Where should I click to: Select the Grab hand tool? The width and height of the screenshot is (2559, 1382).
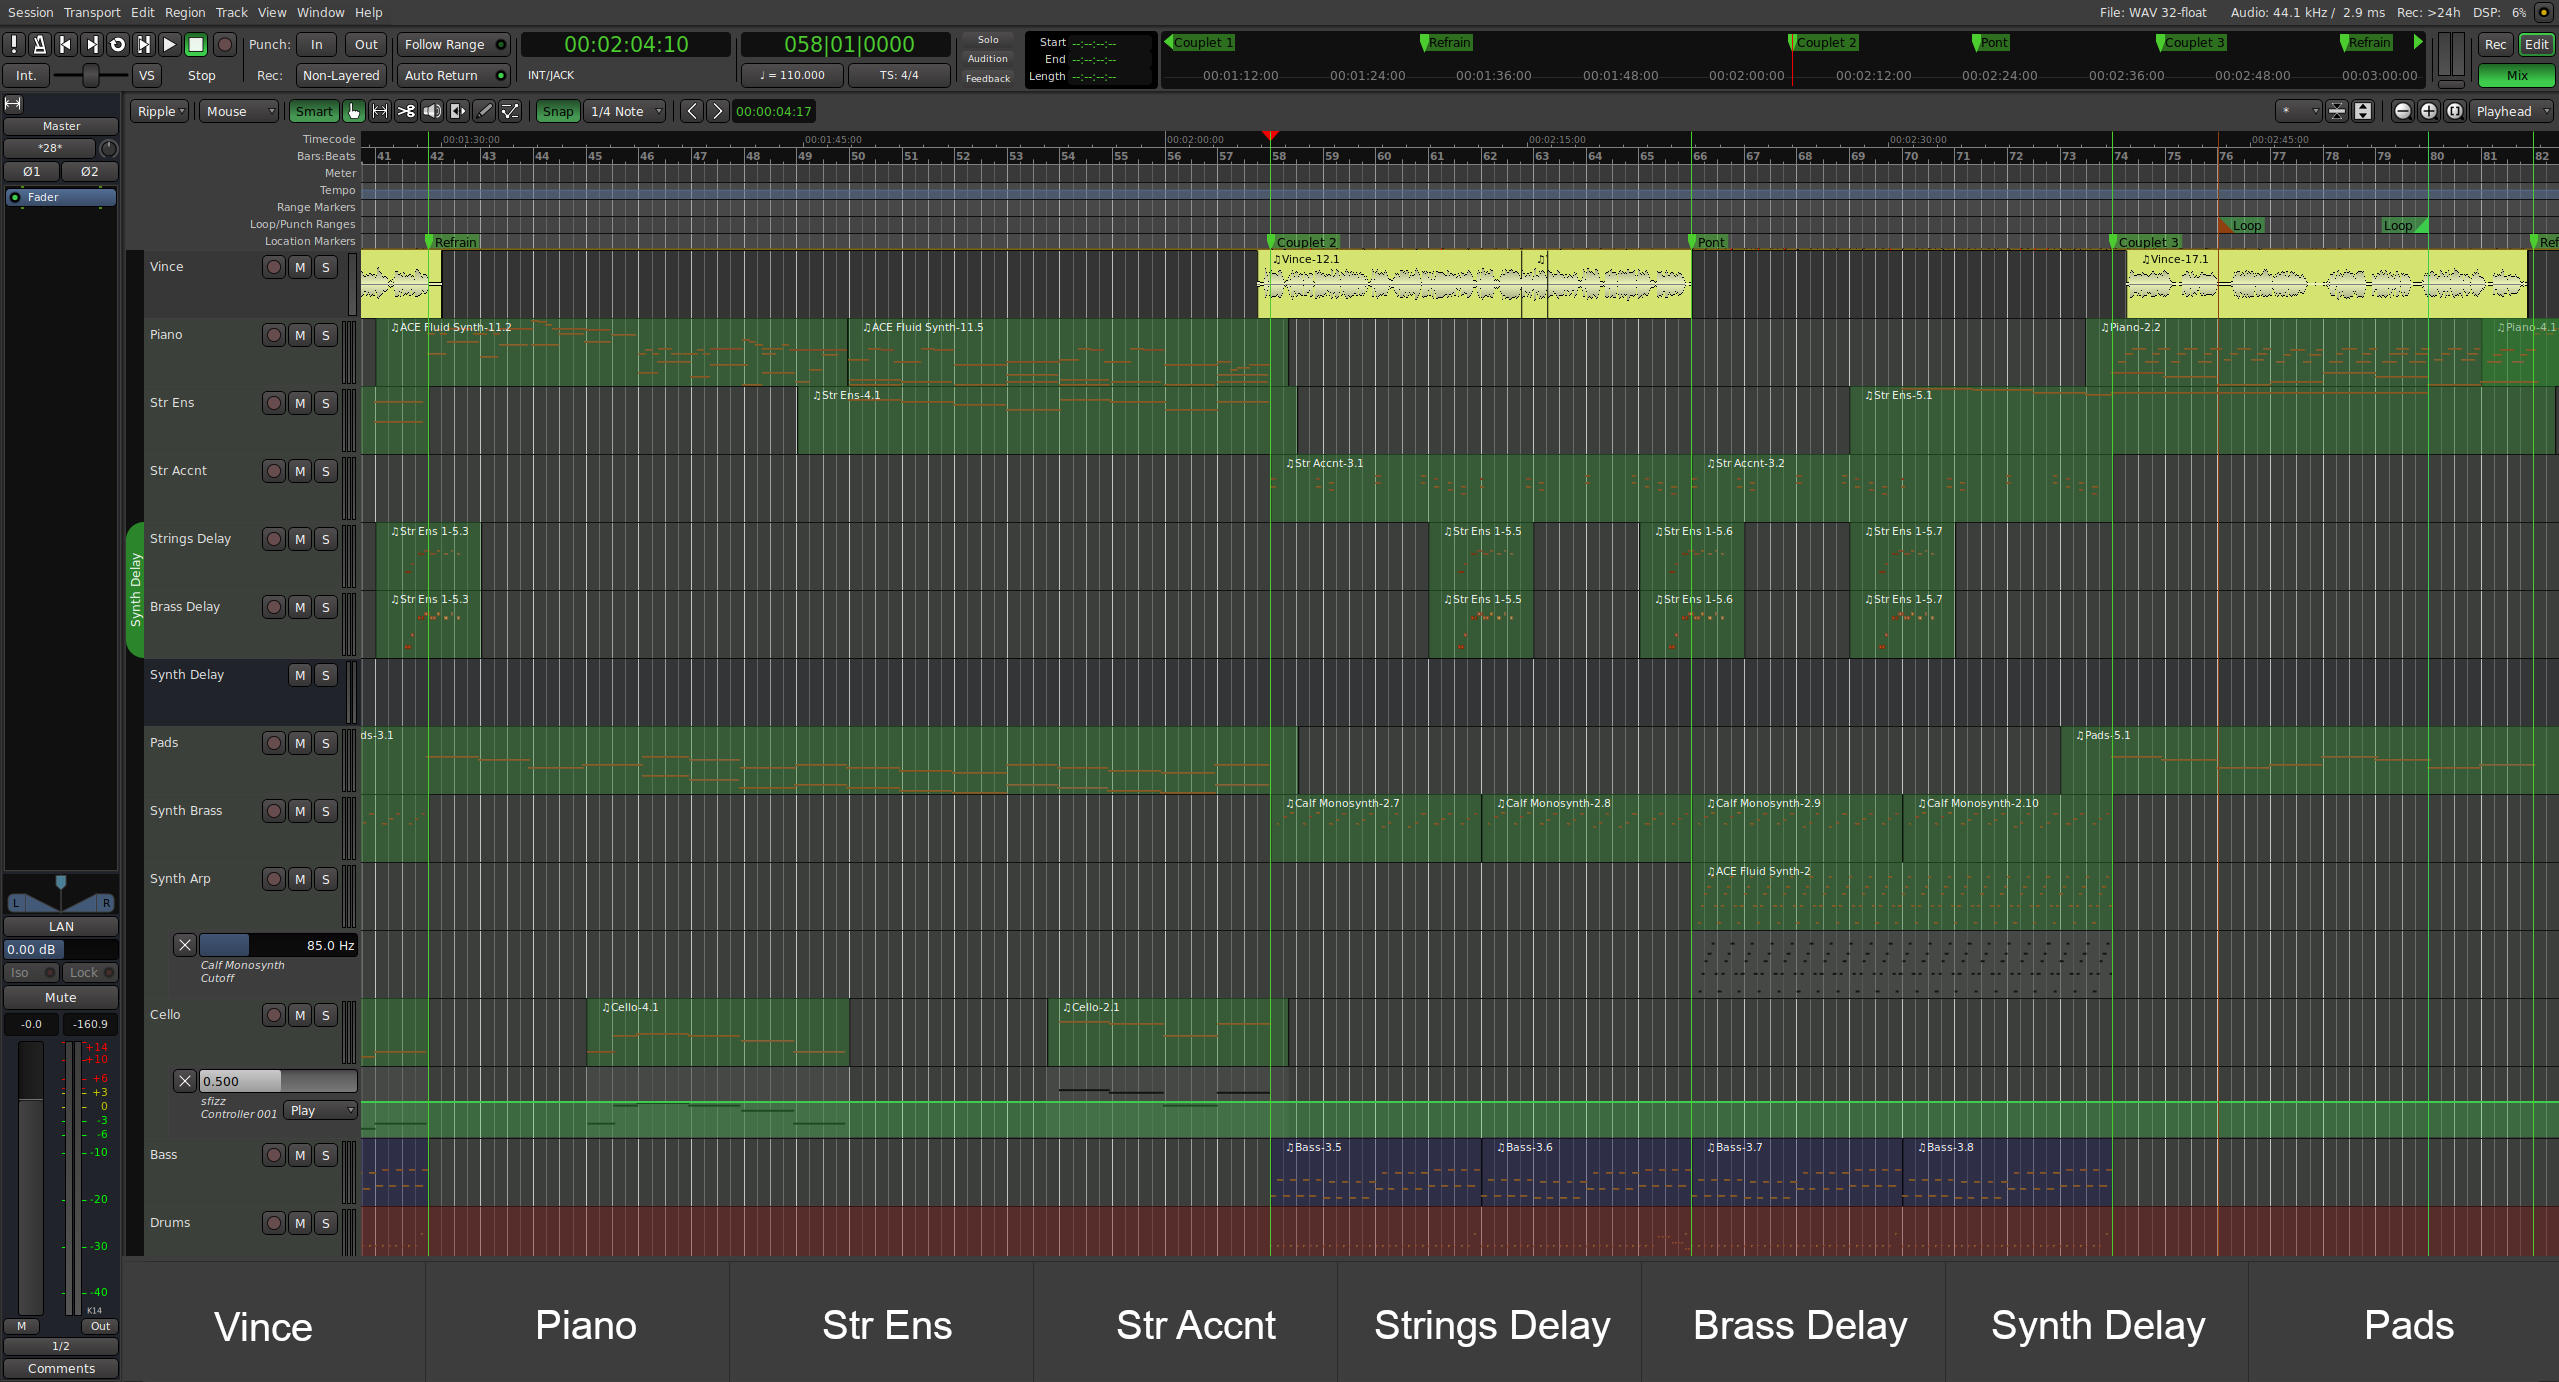pyautogui.click(x=354, y=111)
